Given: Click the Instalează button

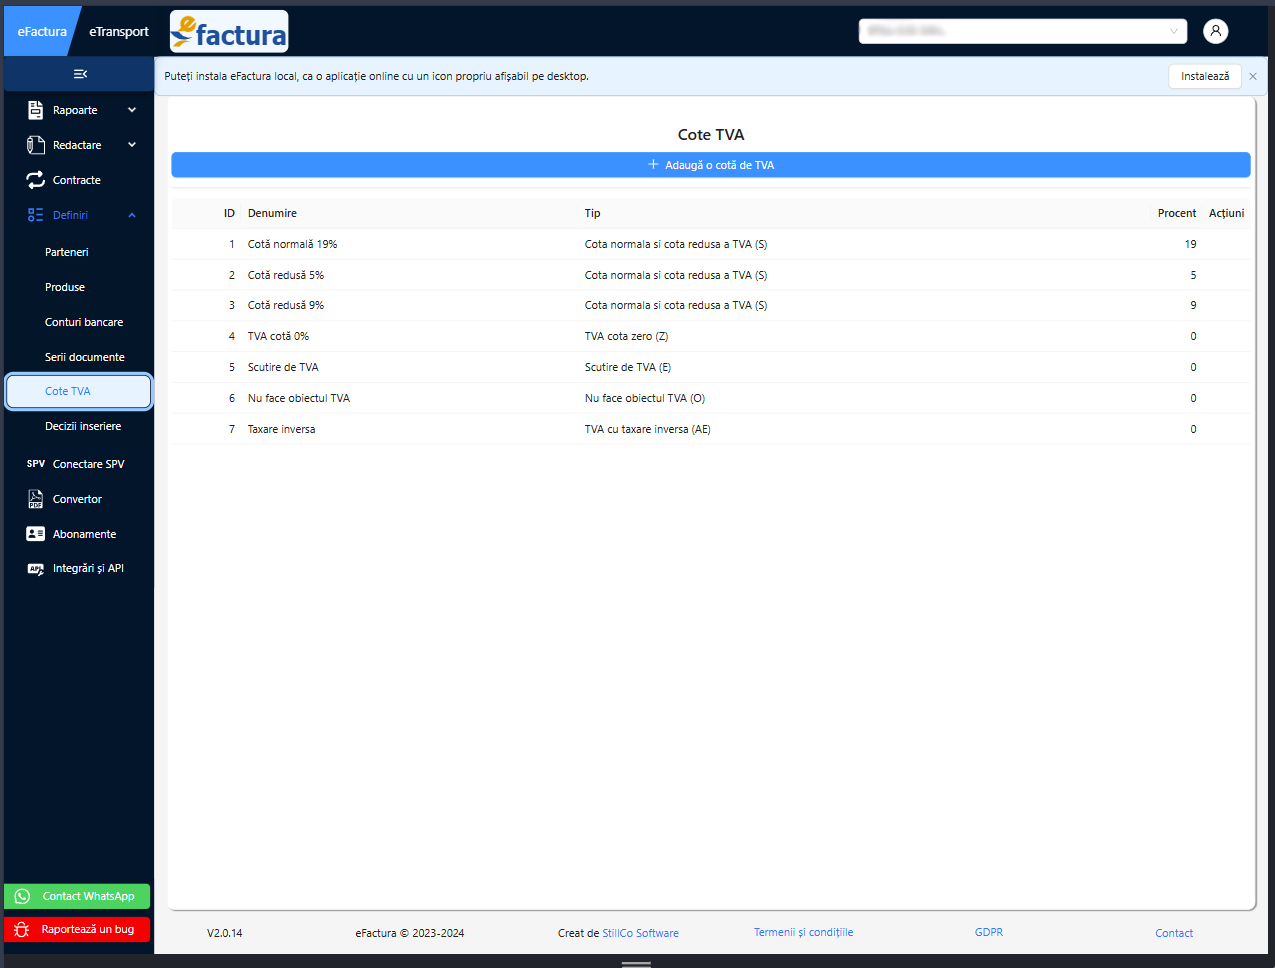Looking at the screenshot, I should (x=1205, y=76).
